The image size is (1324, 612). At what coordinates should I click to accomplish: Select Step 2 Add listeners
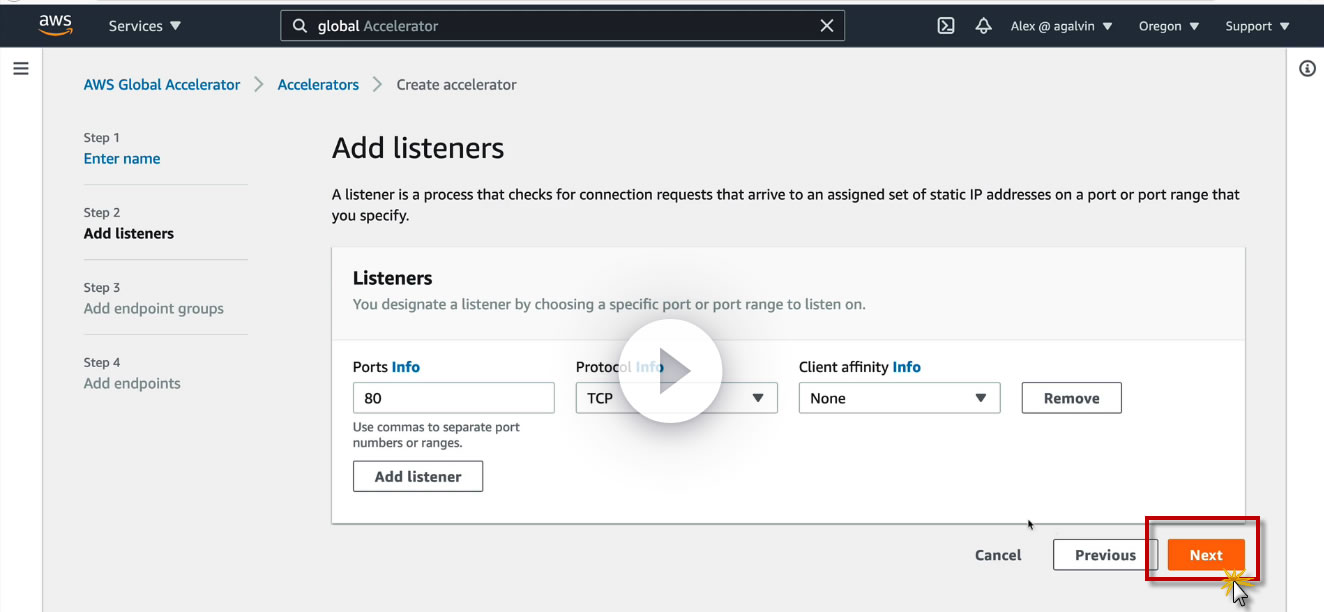129,234
